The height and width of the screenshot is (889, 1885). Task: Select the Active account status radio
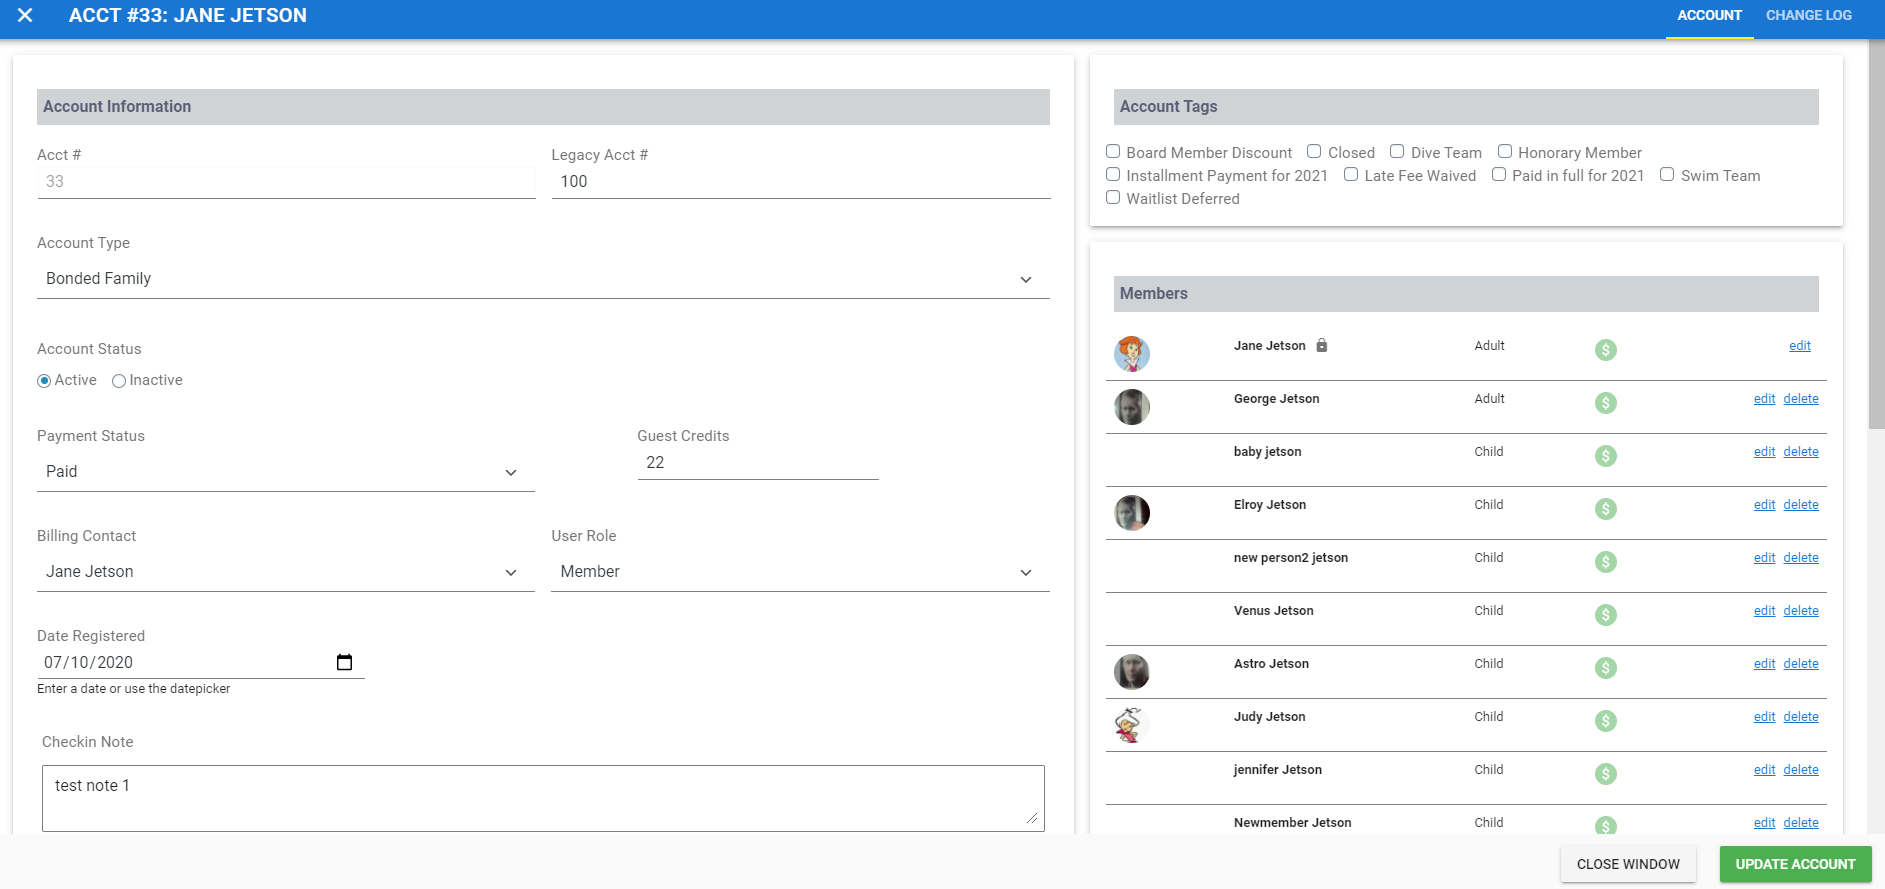44,381
